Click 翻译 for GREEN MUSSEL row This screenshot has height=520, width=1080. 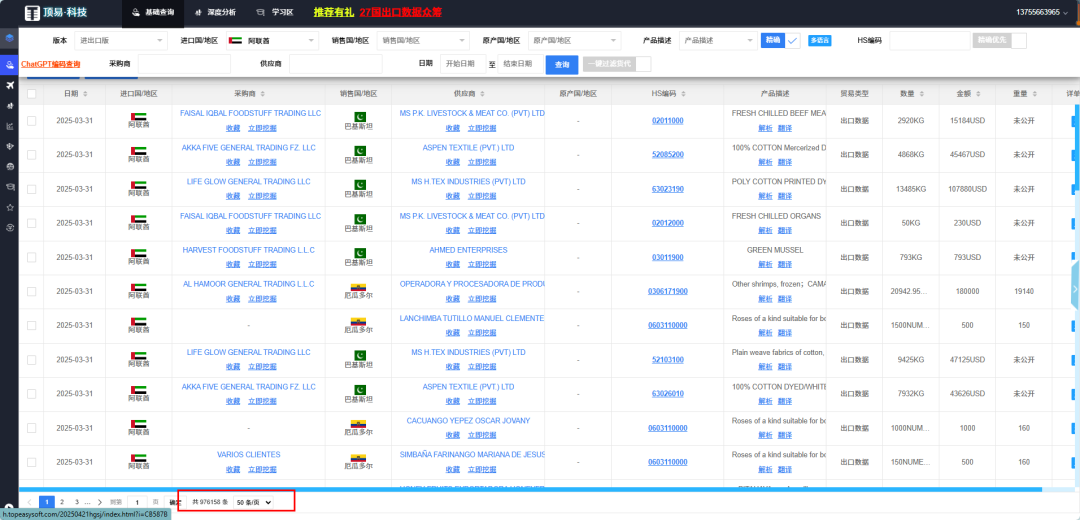785,264
